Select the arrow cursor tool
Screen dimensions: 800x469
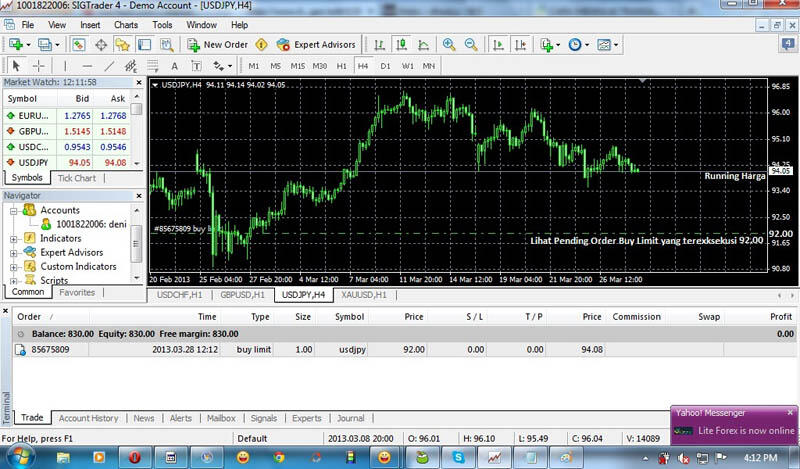(16, 66)
